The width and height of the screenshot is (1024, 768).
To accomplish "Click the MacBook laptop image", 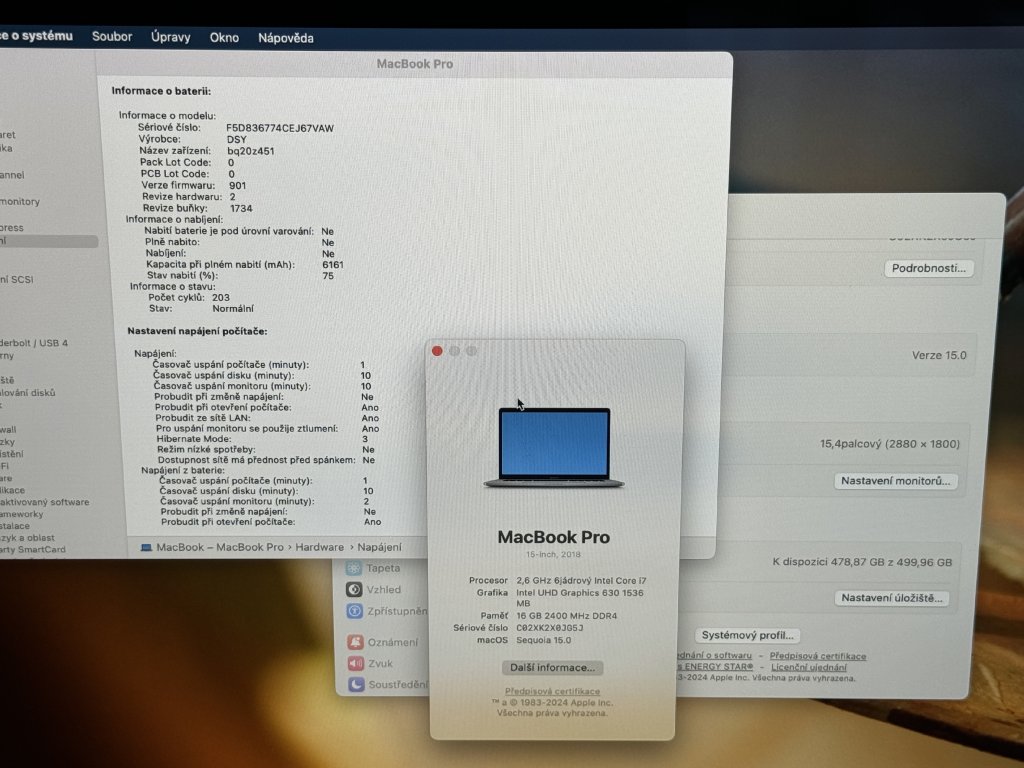I will point(554,447).
